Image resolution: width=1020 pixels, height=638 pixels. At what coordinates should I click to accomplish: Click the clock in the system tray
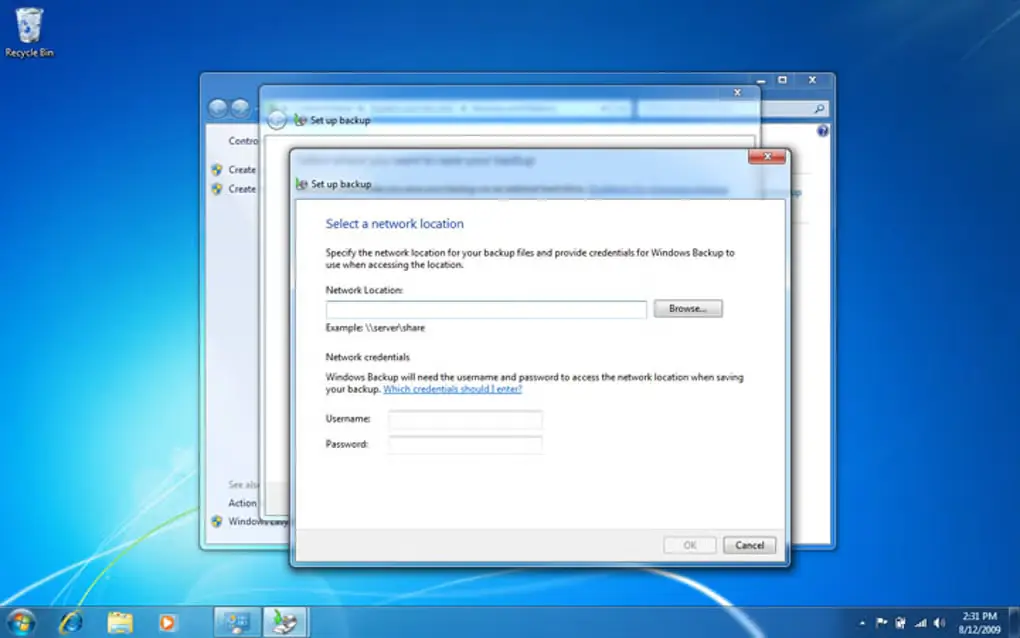point(982,622)
